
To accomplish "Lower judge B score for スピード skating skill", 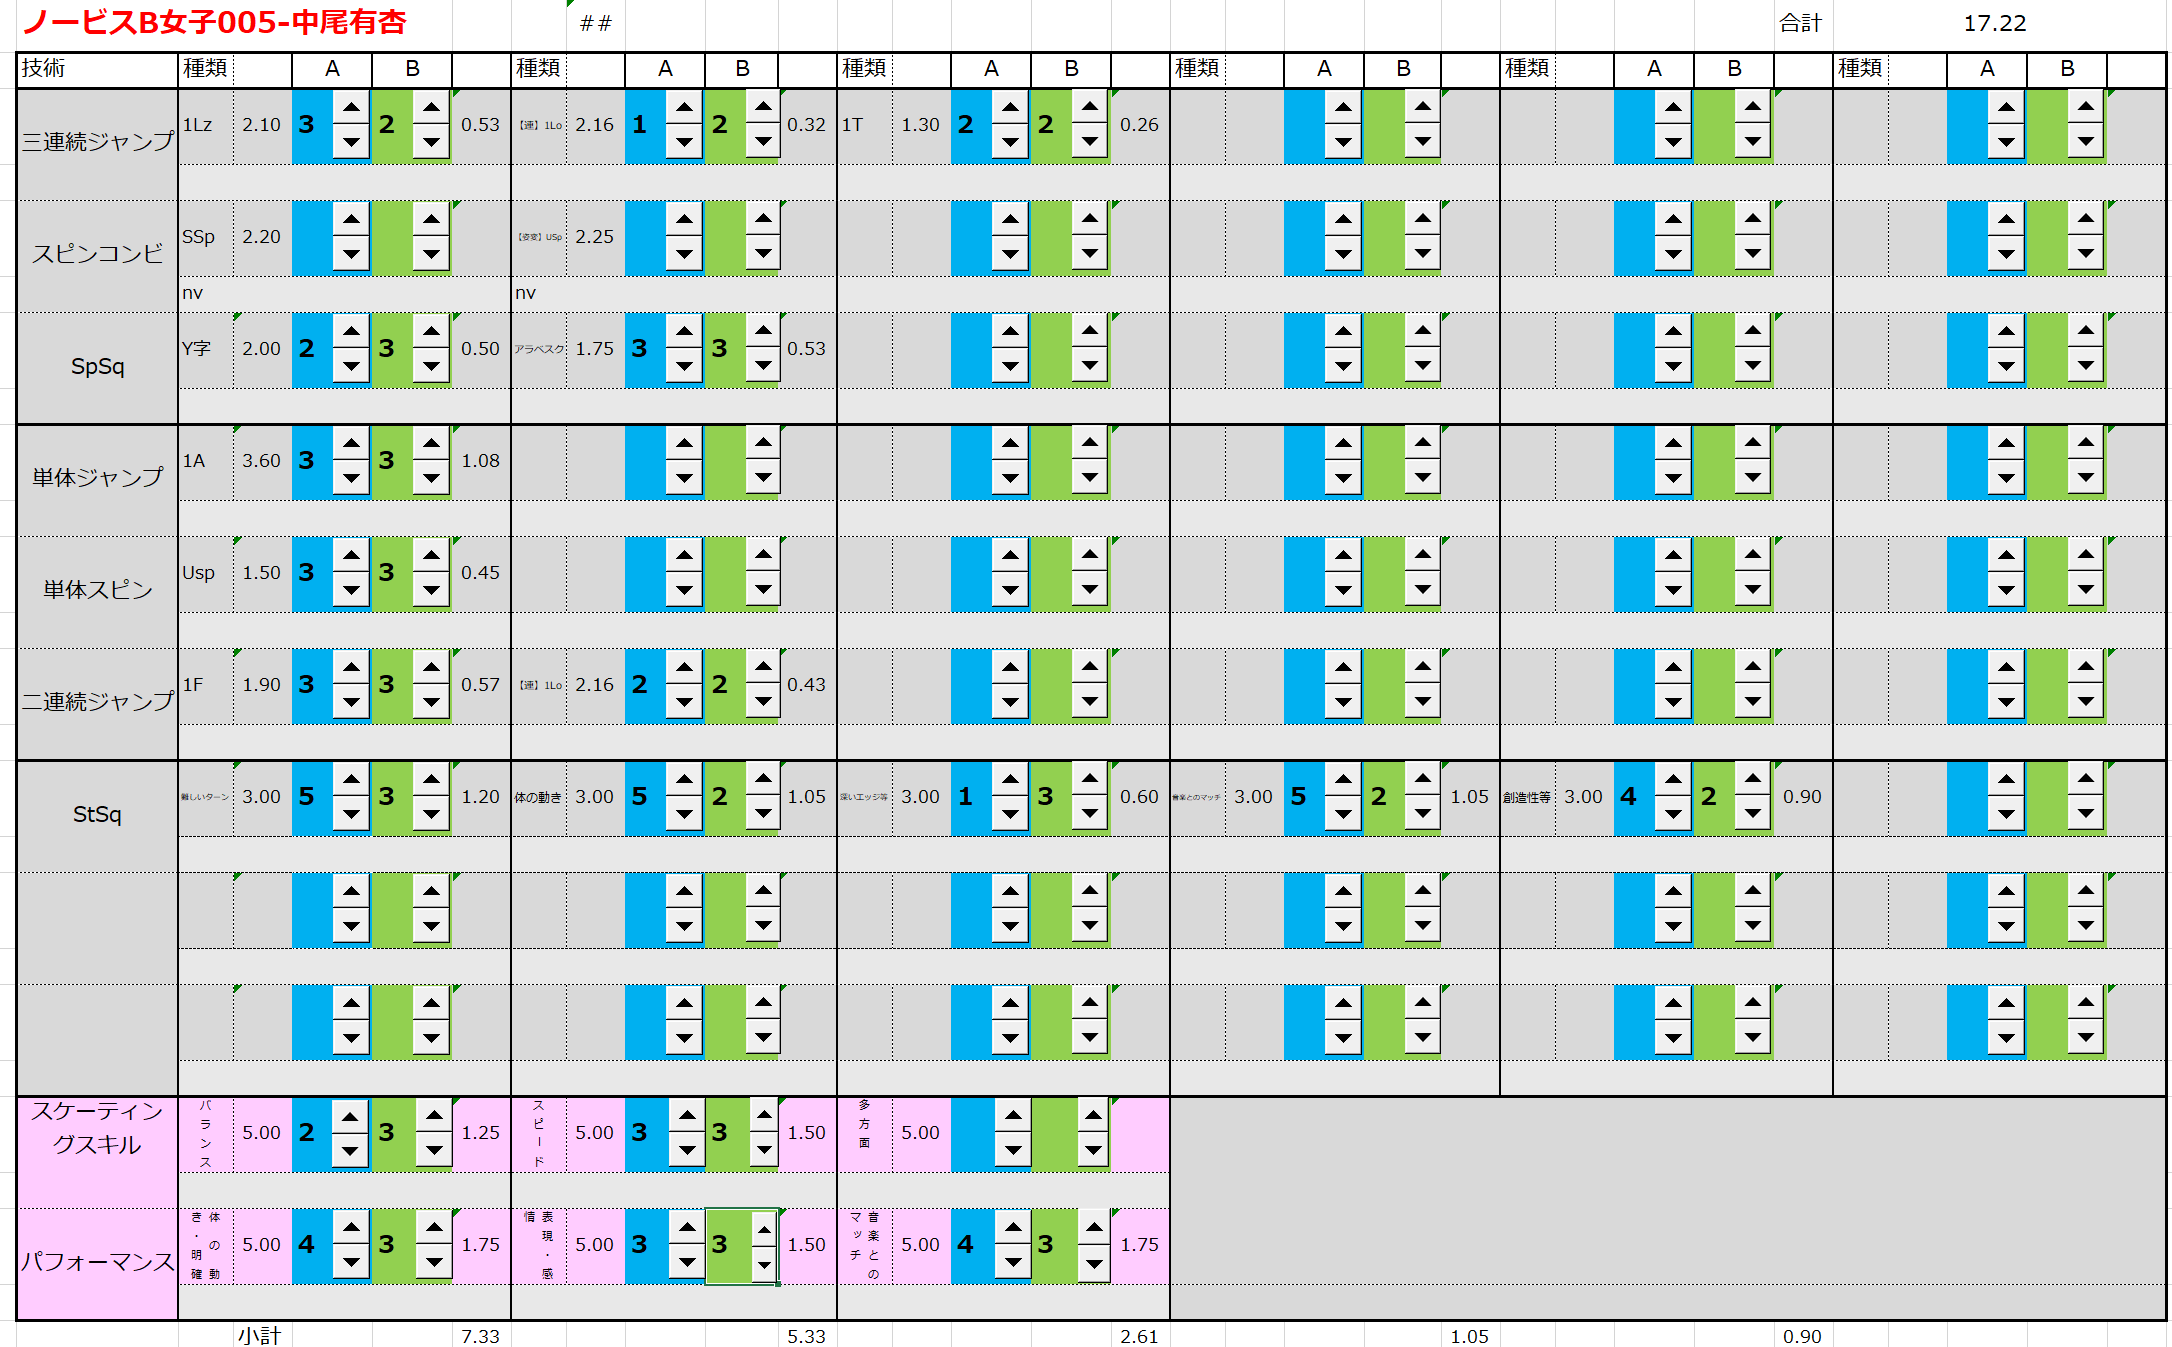I will tap(764, 1150).
